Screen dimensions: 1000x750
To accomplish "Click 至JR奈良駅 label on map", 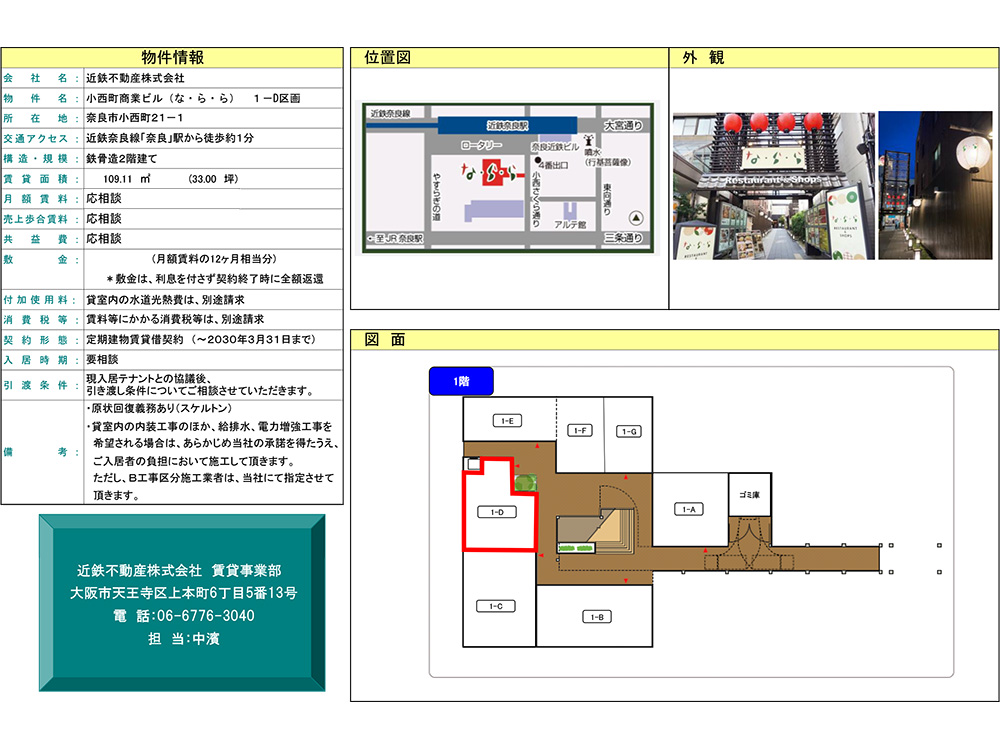I will pyautogui.click(x=395, y=239).
